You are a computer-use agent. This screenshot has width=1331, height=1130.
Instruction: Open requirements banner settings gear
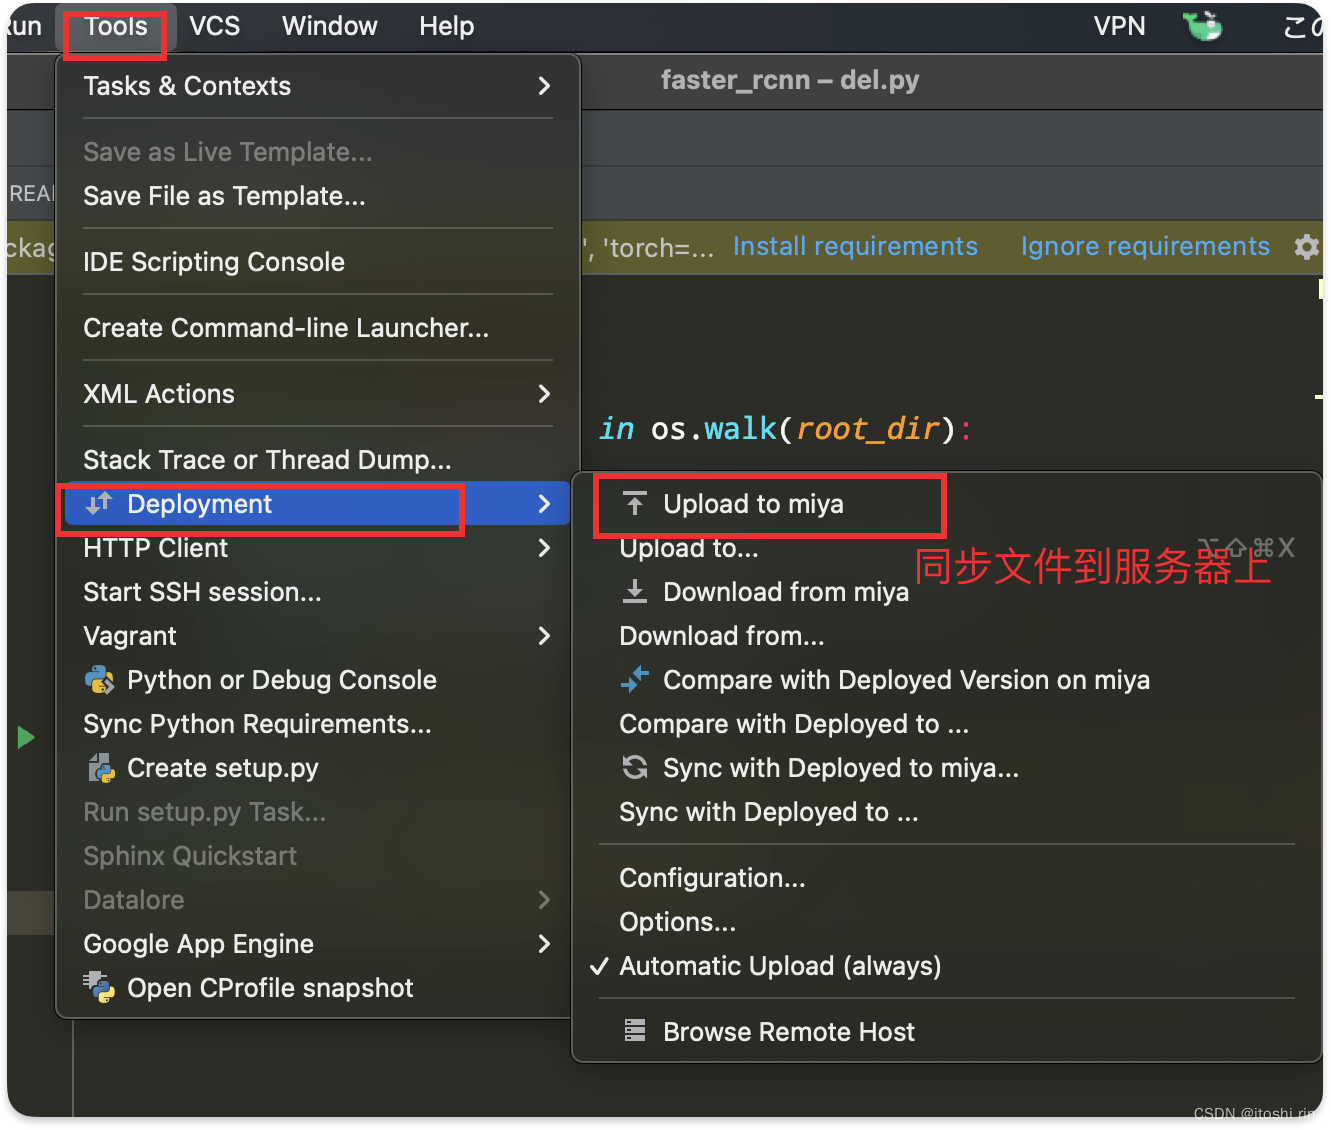click(1307, 247)
